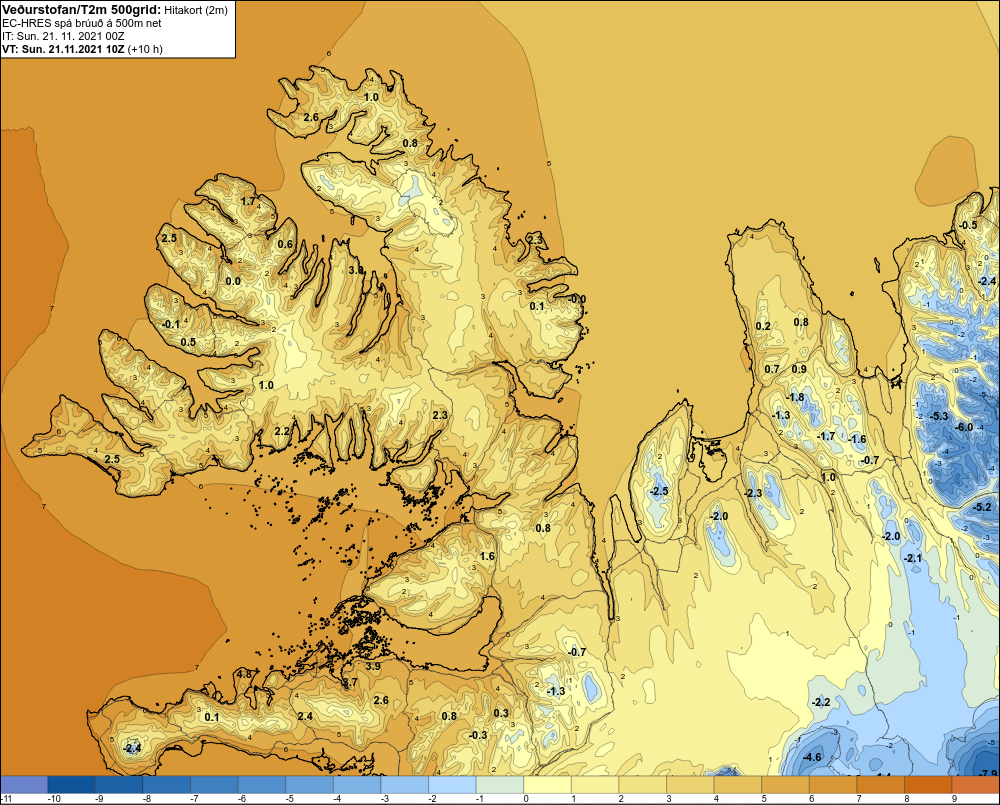The width and height of the screenshot is (1000, 805).
Task: Click the 0.2 temperature value
Action: click(763, 327)
